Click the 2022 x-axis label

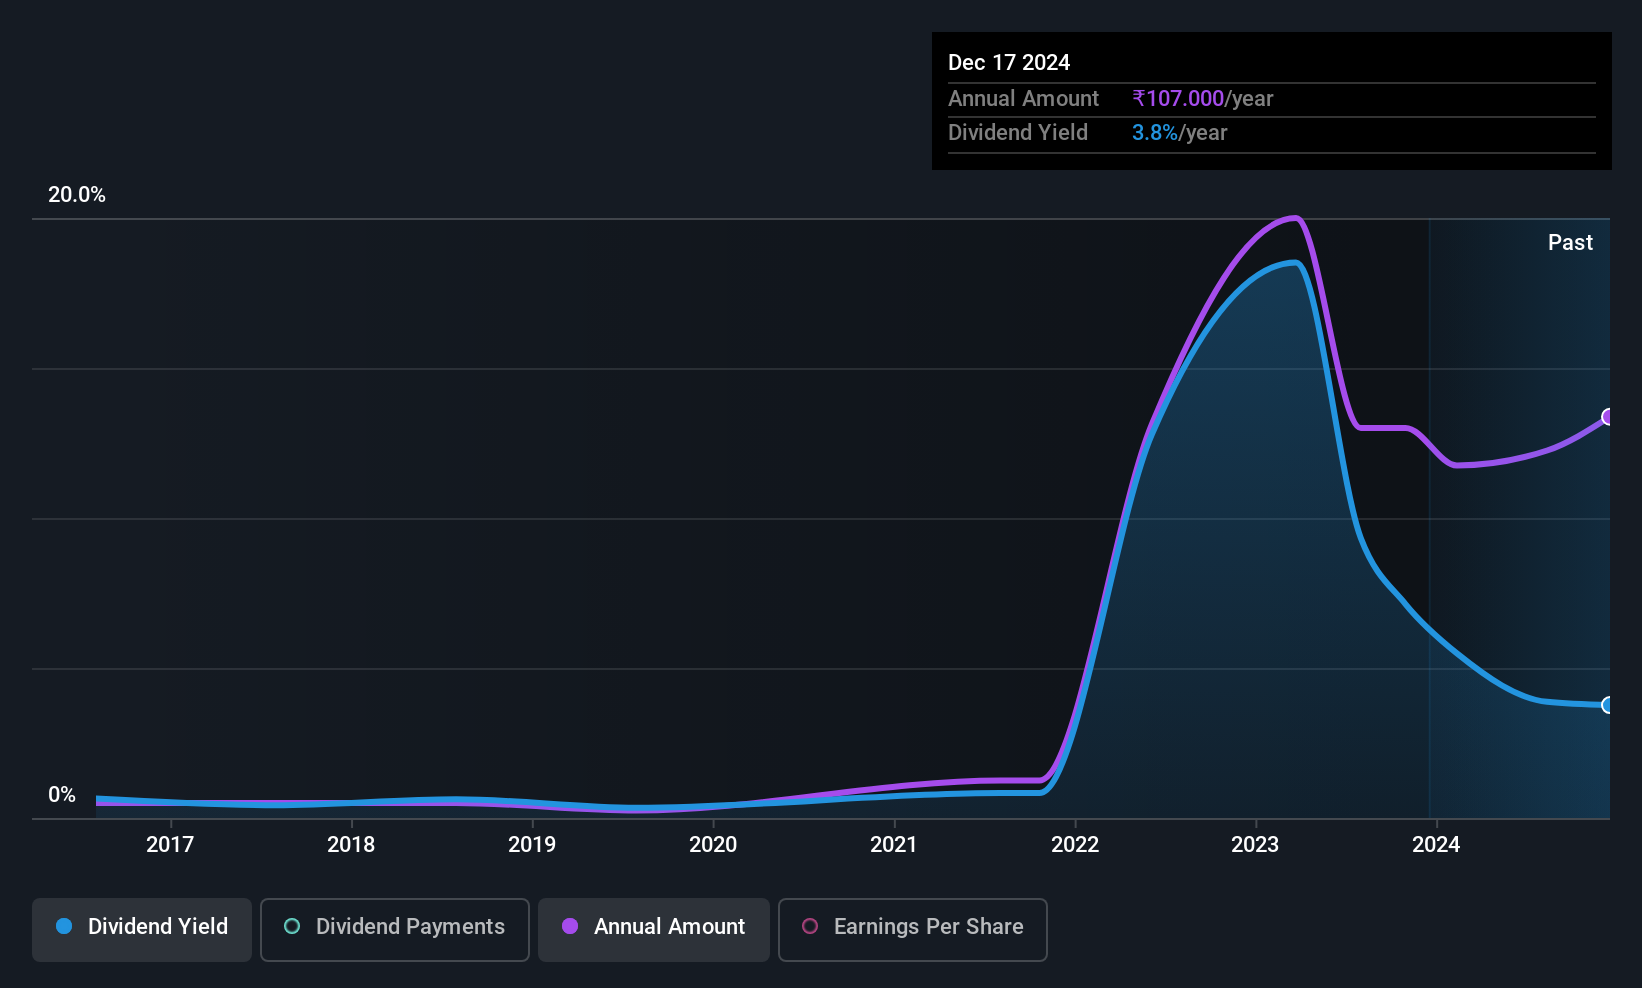point(1075,844)
